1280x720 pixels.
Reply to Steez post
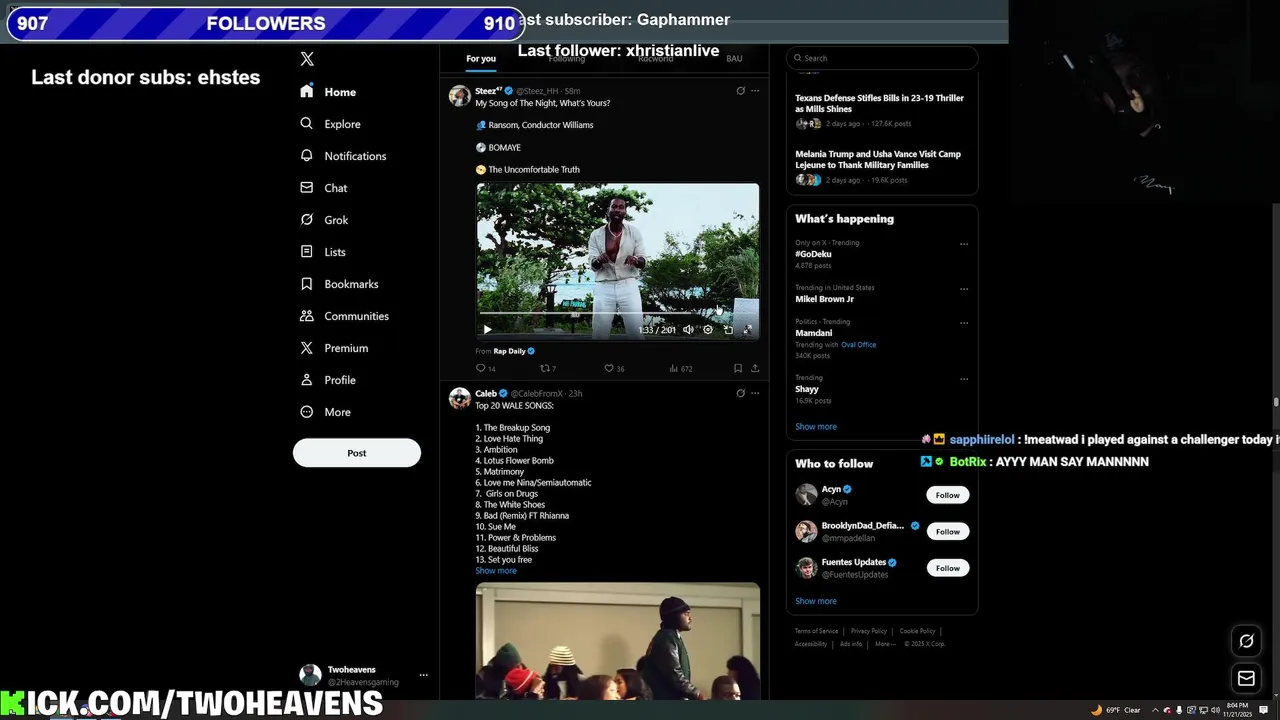(x=485, y=368)
